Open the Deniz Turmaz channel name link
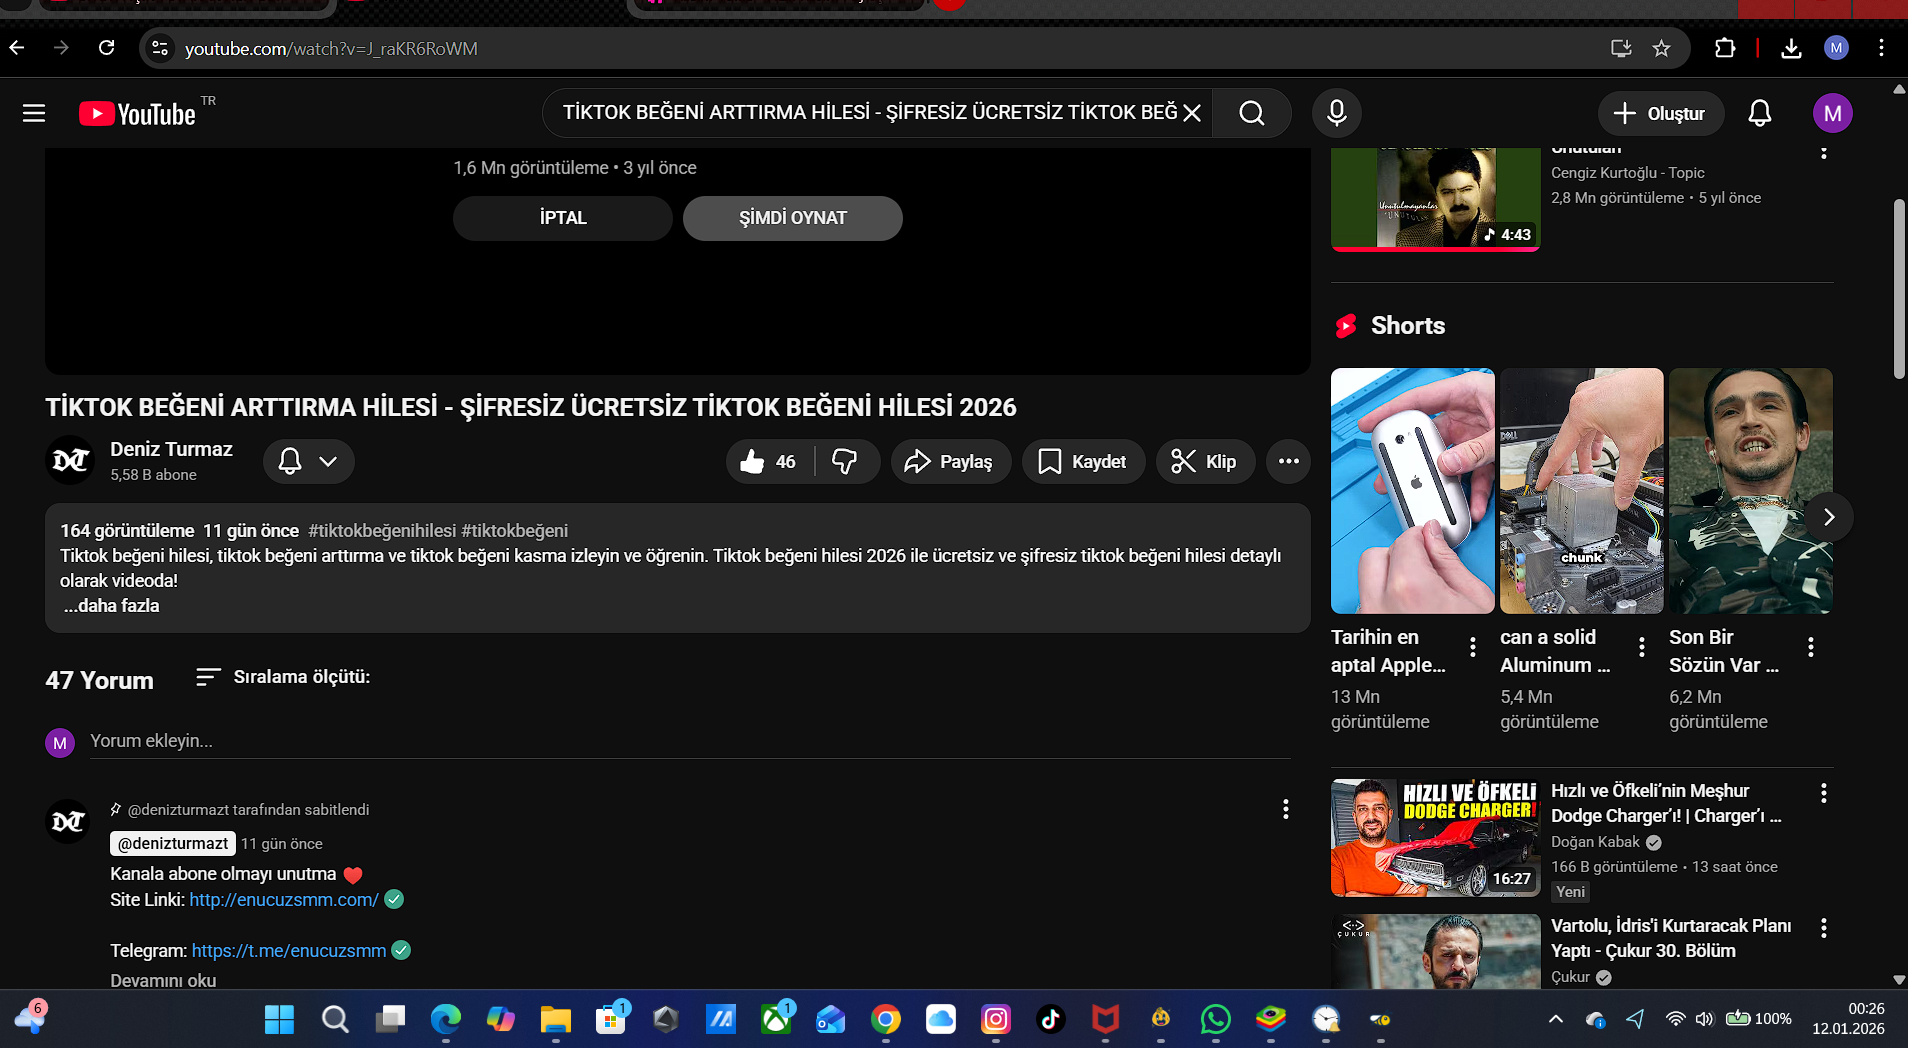This screenshot has width=1908, height=1048. [x=171, y=449]
